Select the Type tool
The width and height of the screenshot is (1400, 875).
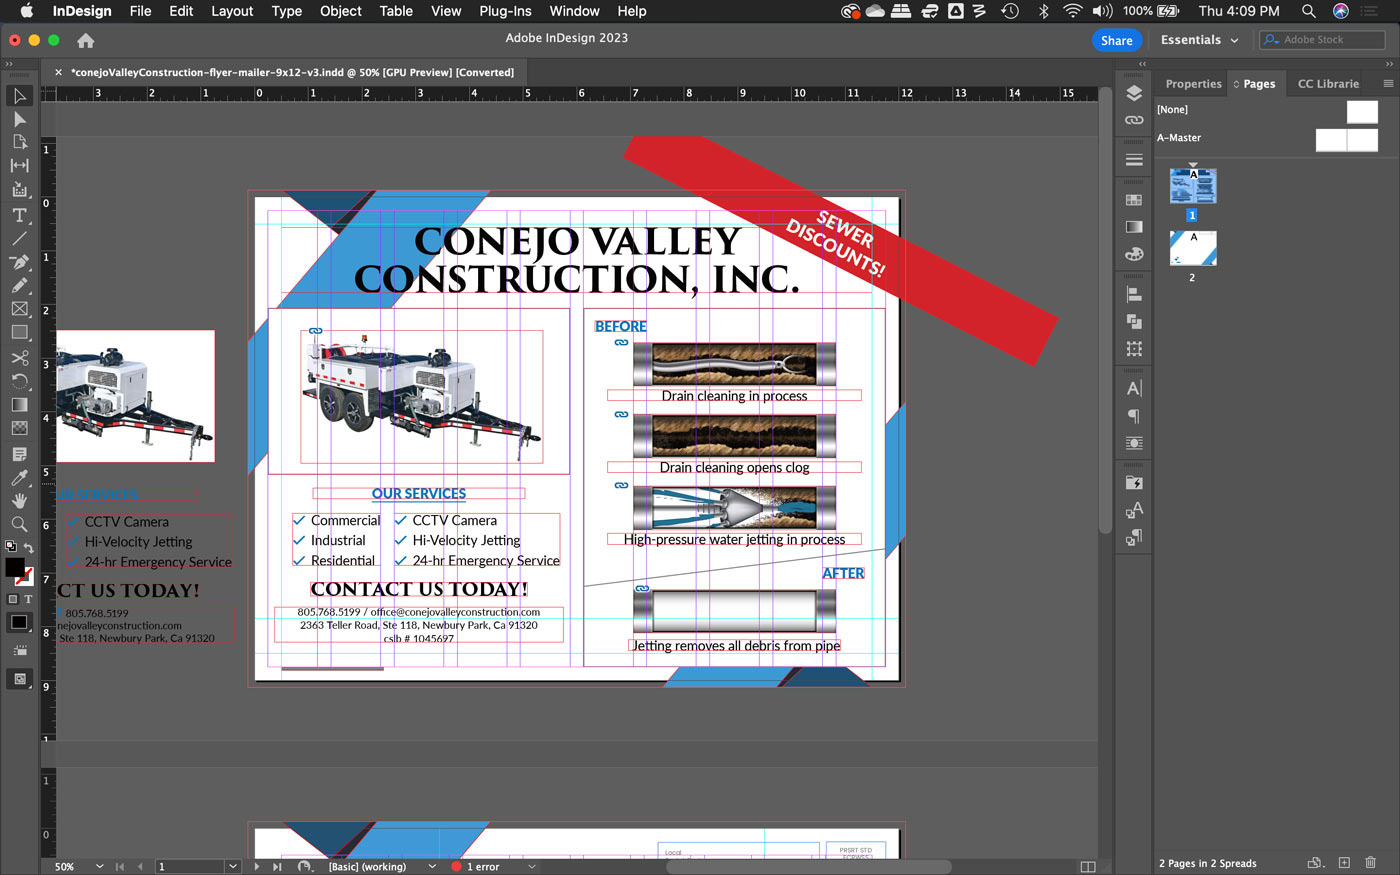(19, 215)
